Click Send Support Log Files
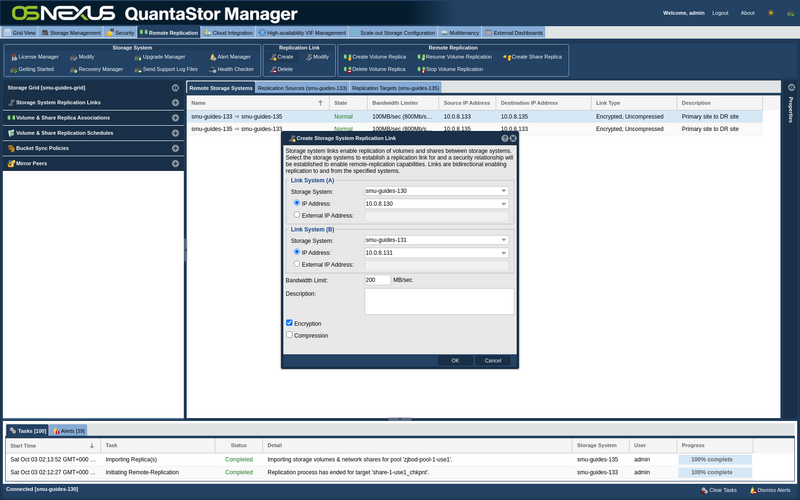Viewport: 800px width, 500px height. 166,69
